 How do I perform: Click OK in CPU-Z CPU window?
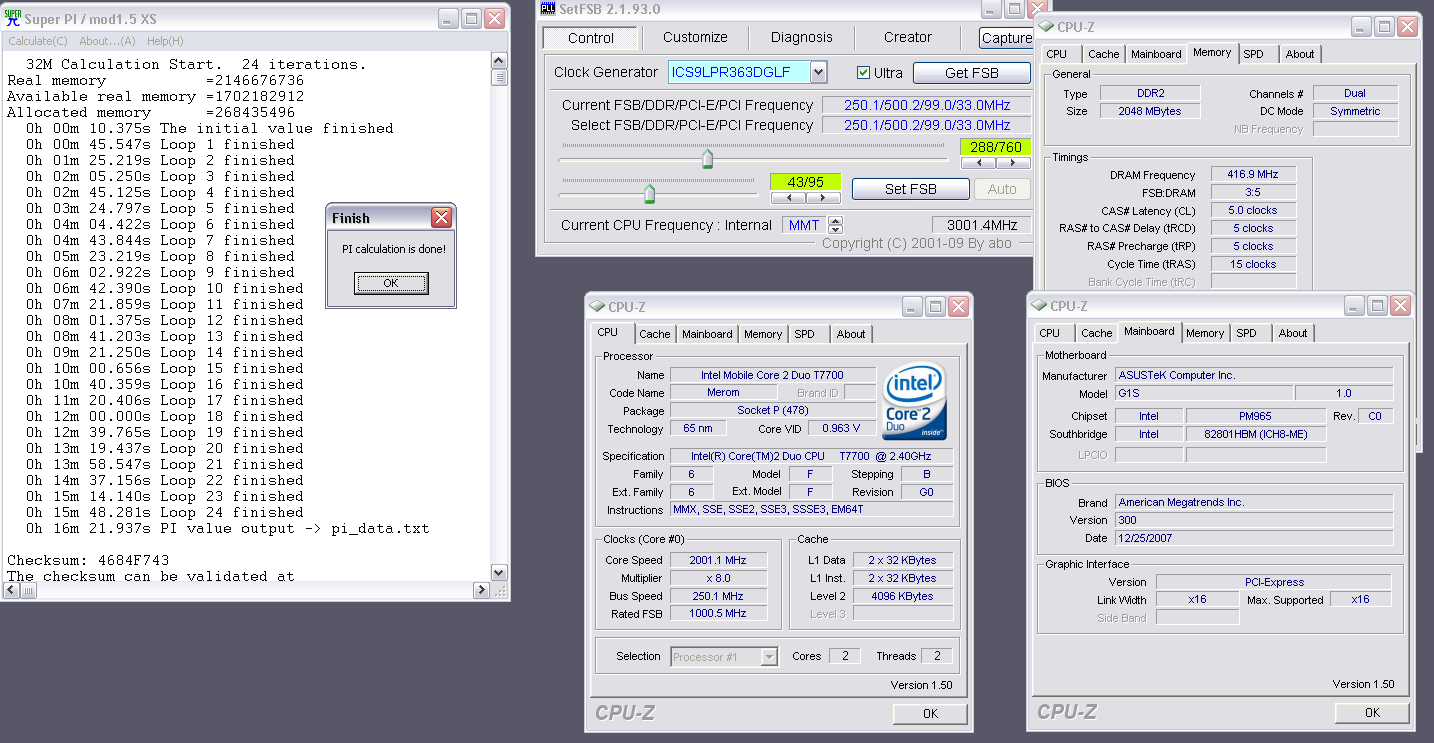click(930, 713)
